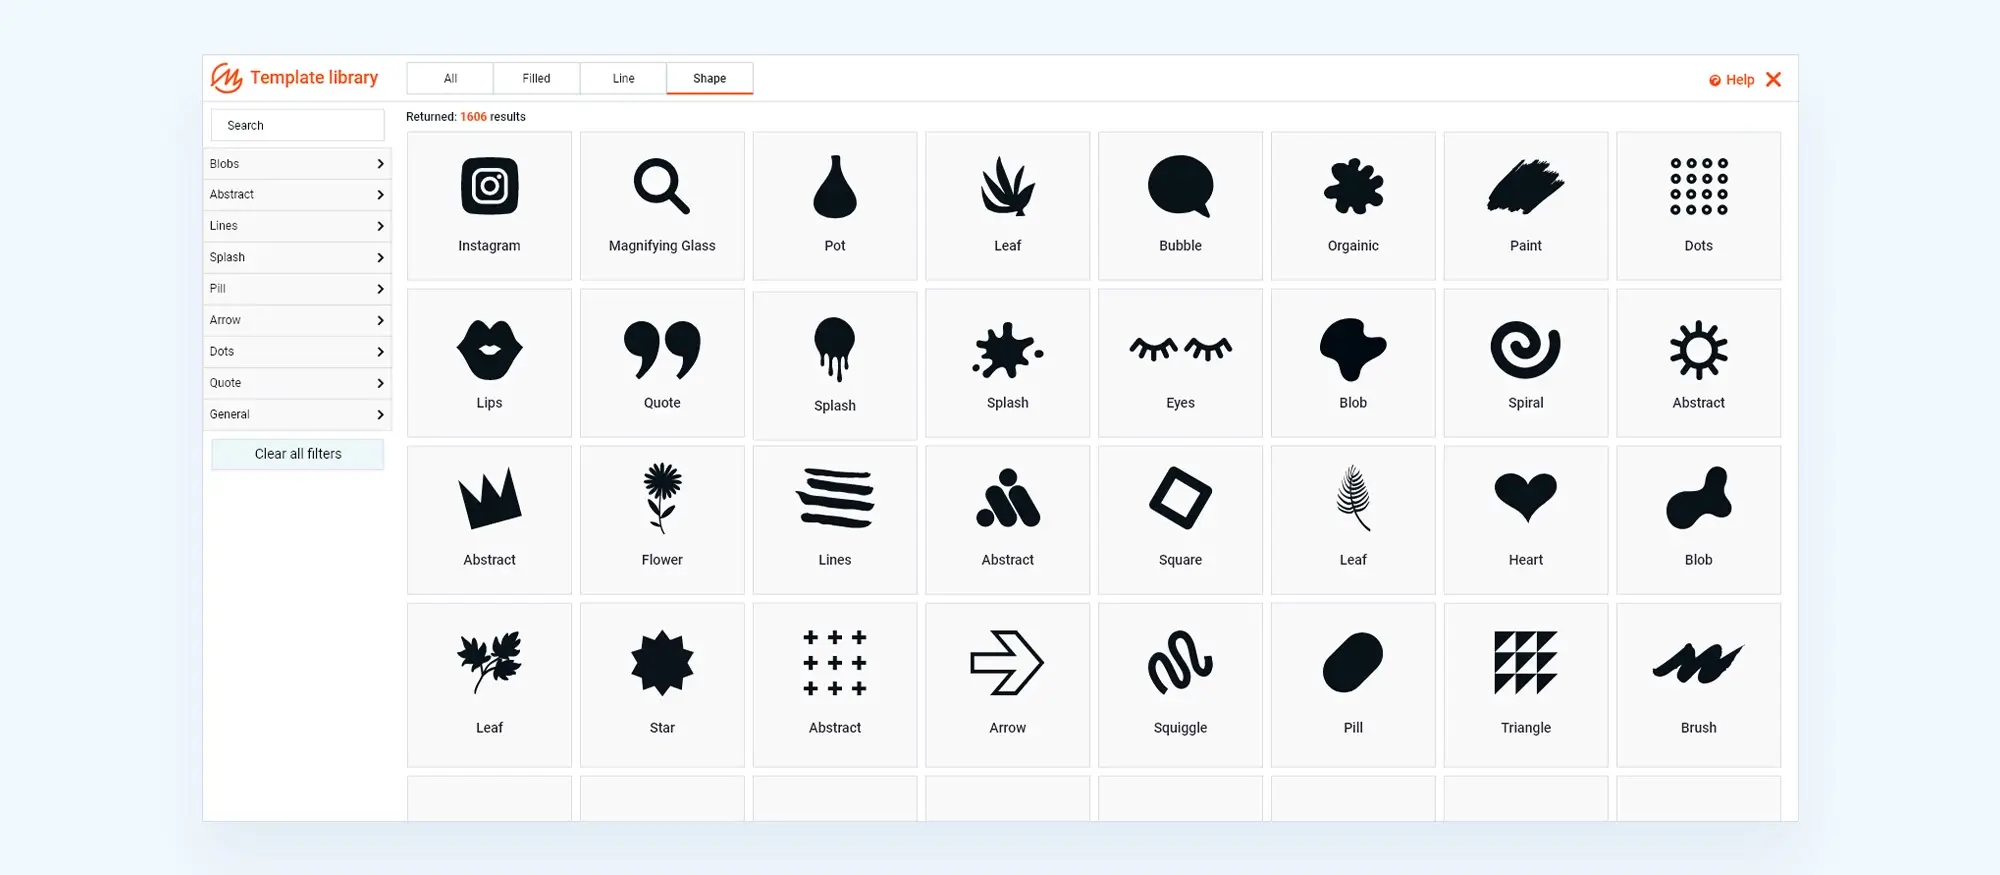Select the Lines brush shape
The width and height of the screenshot is (2000, 875).
coord(835,520)
